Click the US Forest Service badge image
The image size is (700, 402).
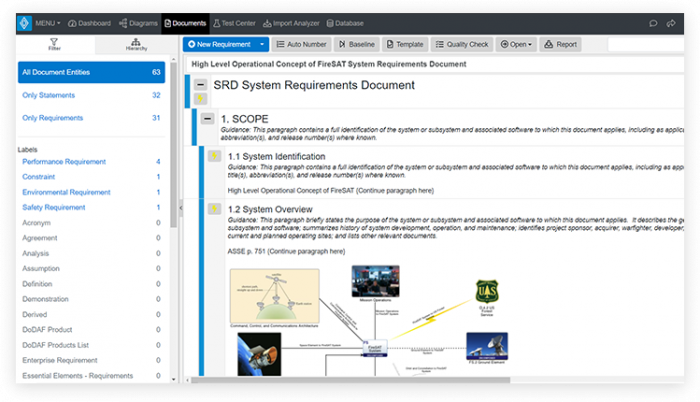tap(487, 292)
